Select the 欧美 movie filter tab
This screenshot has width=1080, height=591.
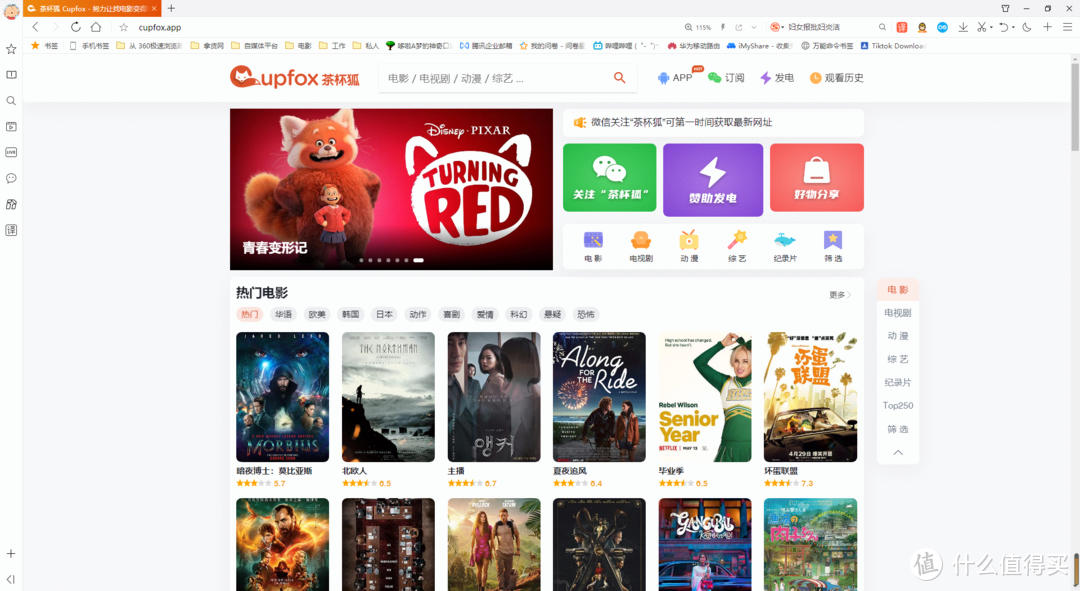click(x=317, y=314)
